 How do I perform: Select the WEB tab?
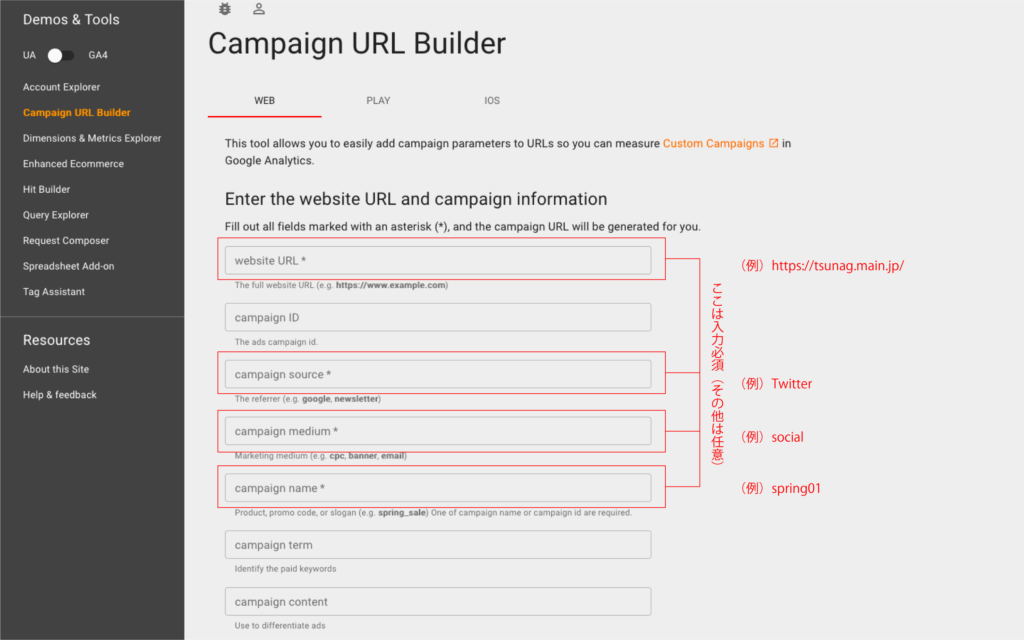[264, 101]
